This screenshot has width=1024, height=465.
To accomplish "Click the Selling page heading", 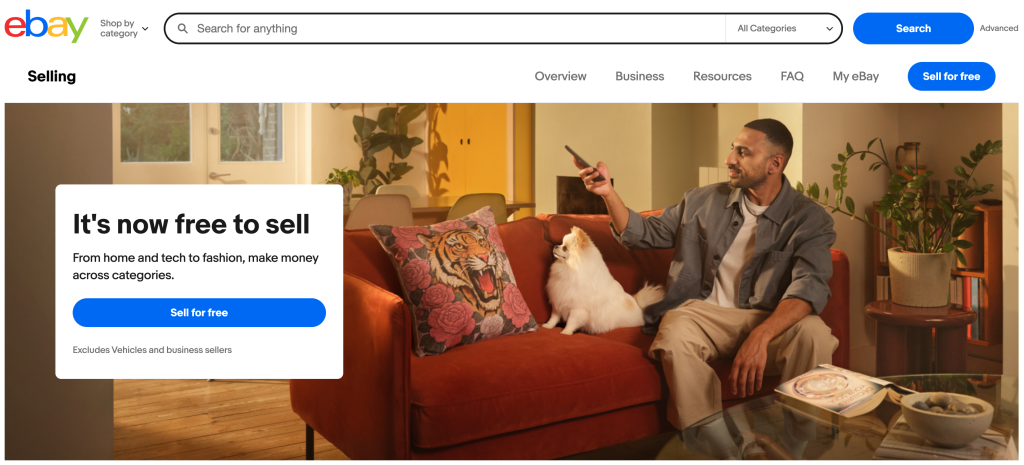I will 52,76.
